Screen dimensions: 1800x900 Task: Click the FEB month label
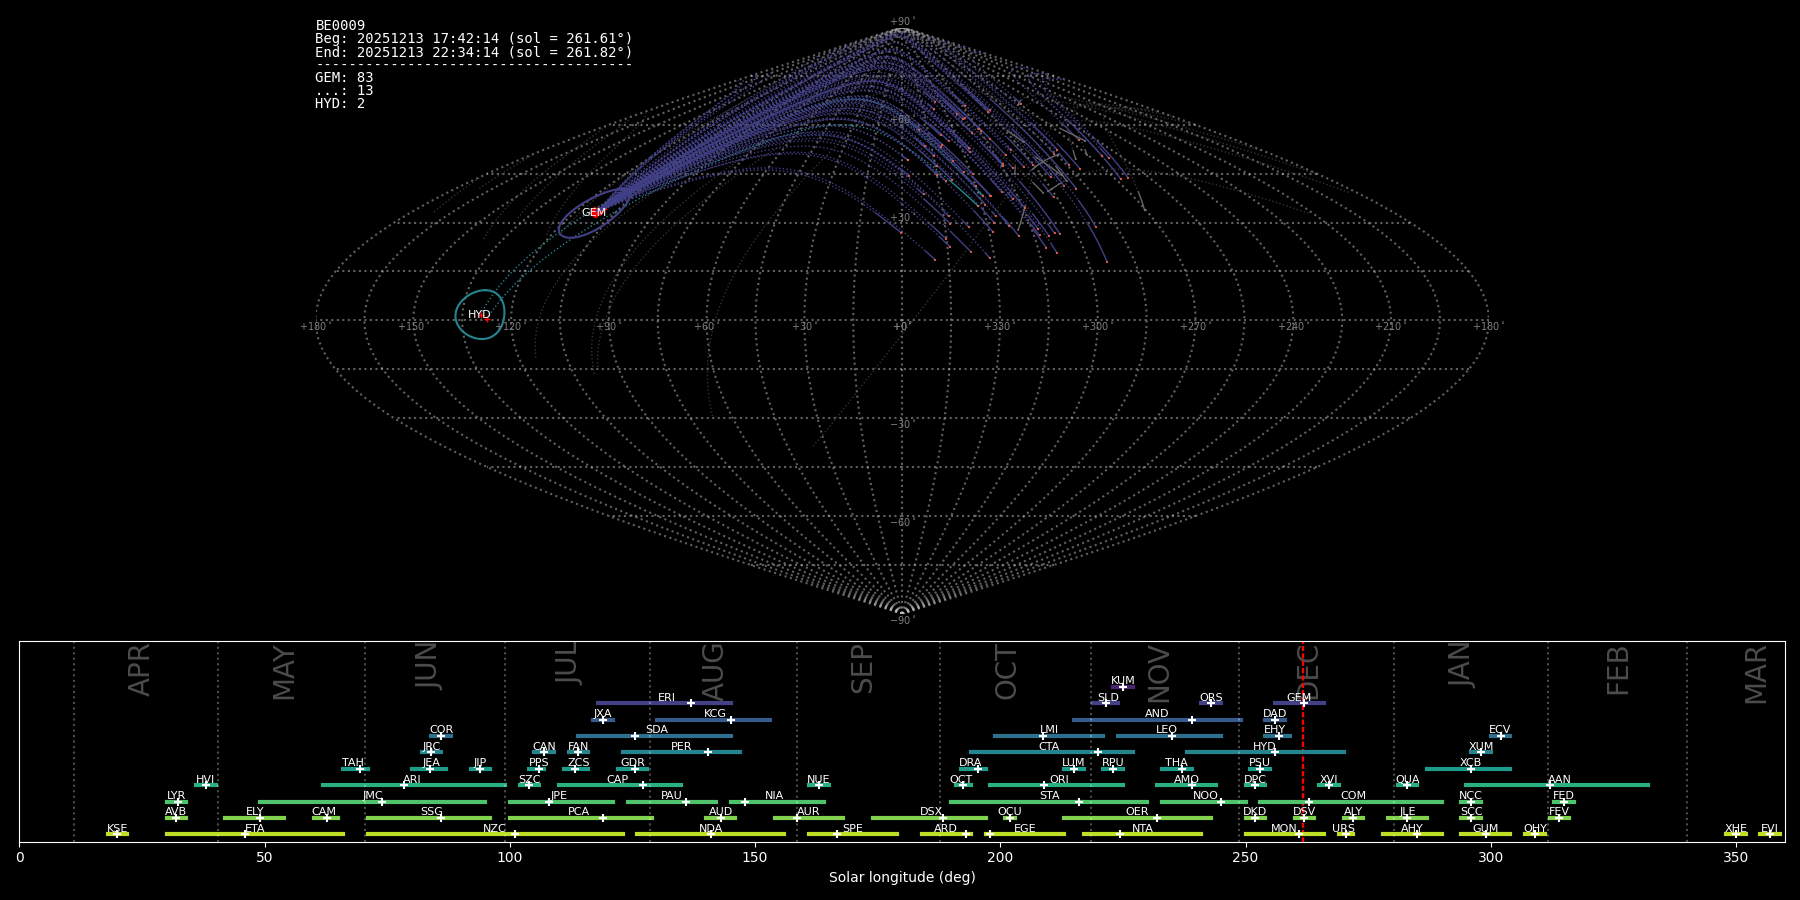point(1618,671)
